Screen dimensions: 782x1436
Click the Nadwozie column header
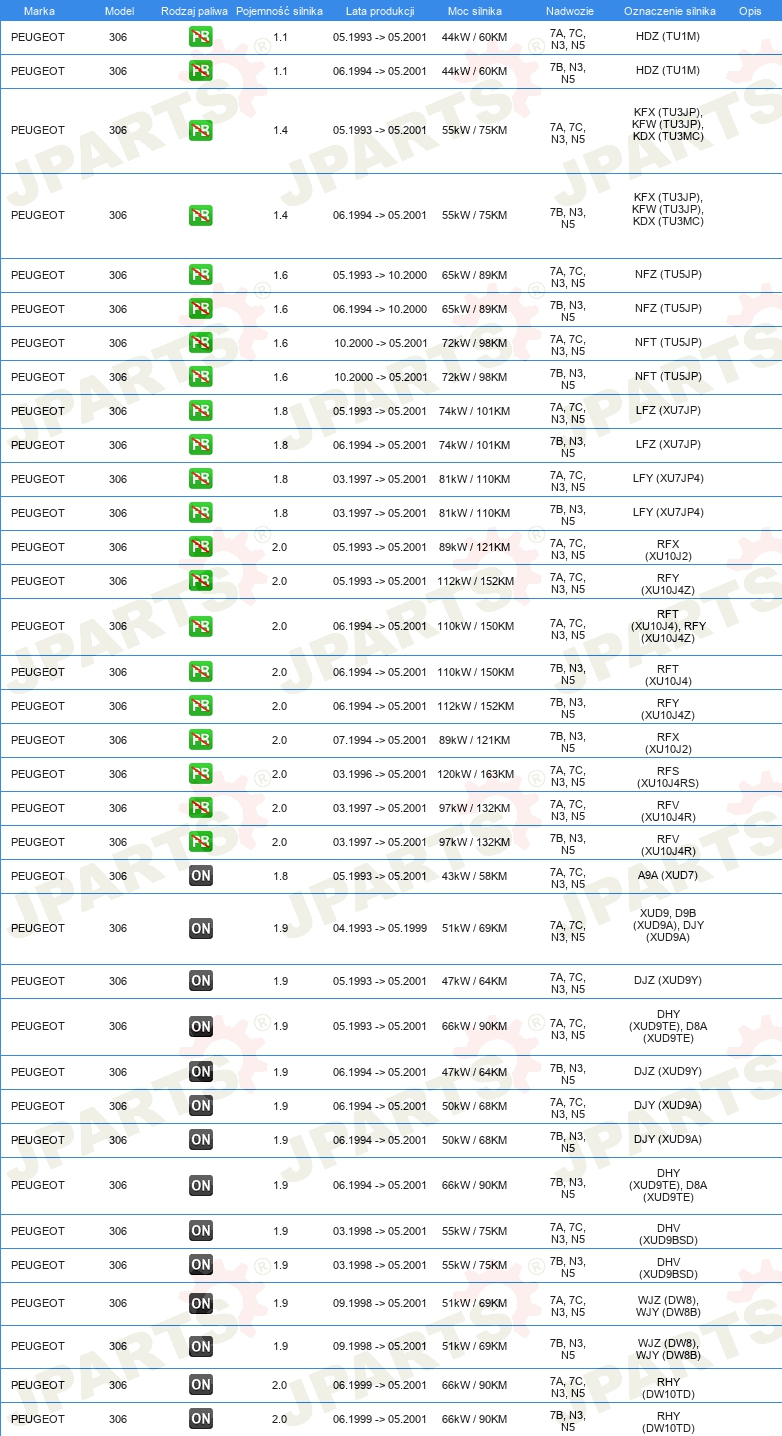click(x=570, y=10)
